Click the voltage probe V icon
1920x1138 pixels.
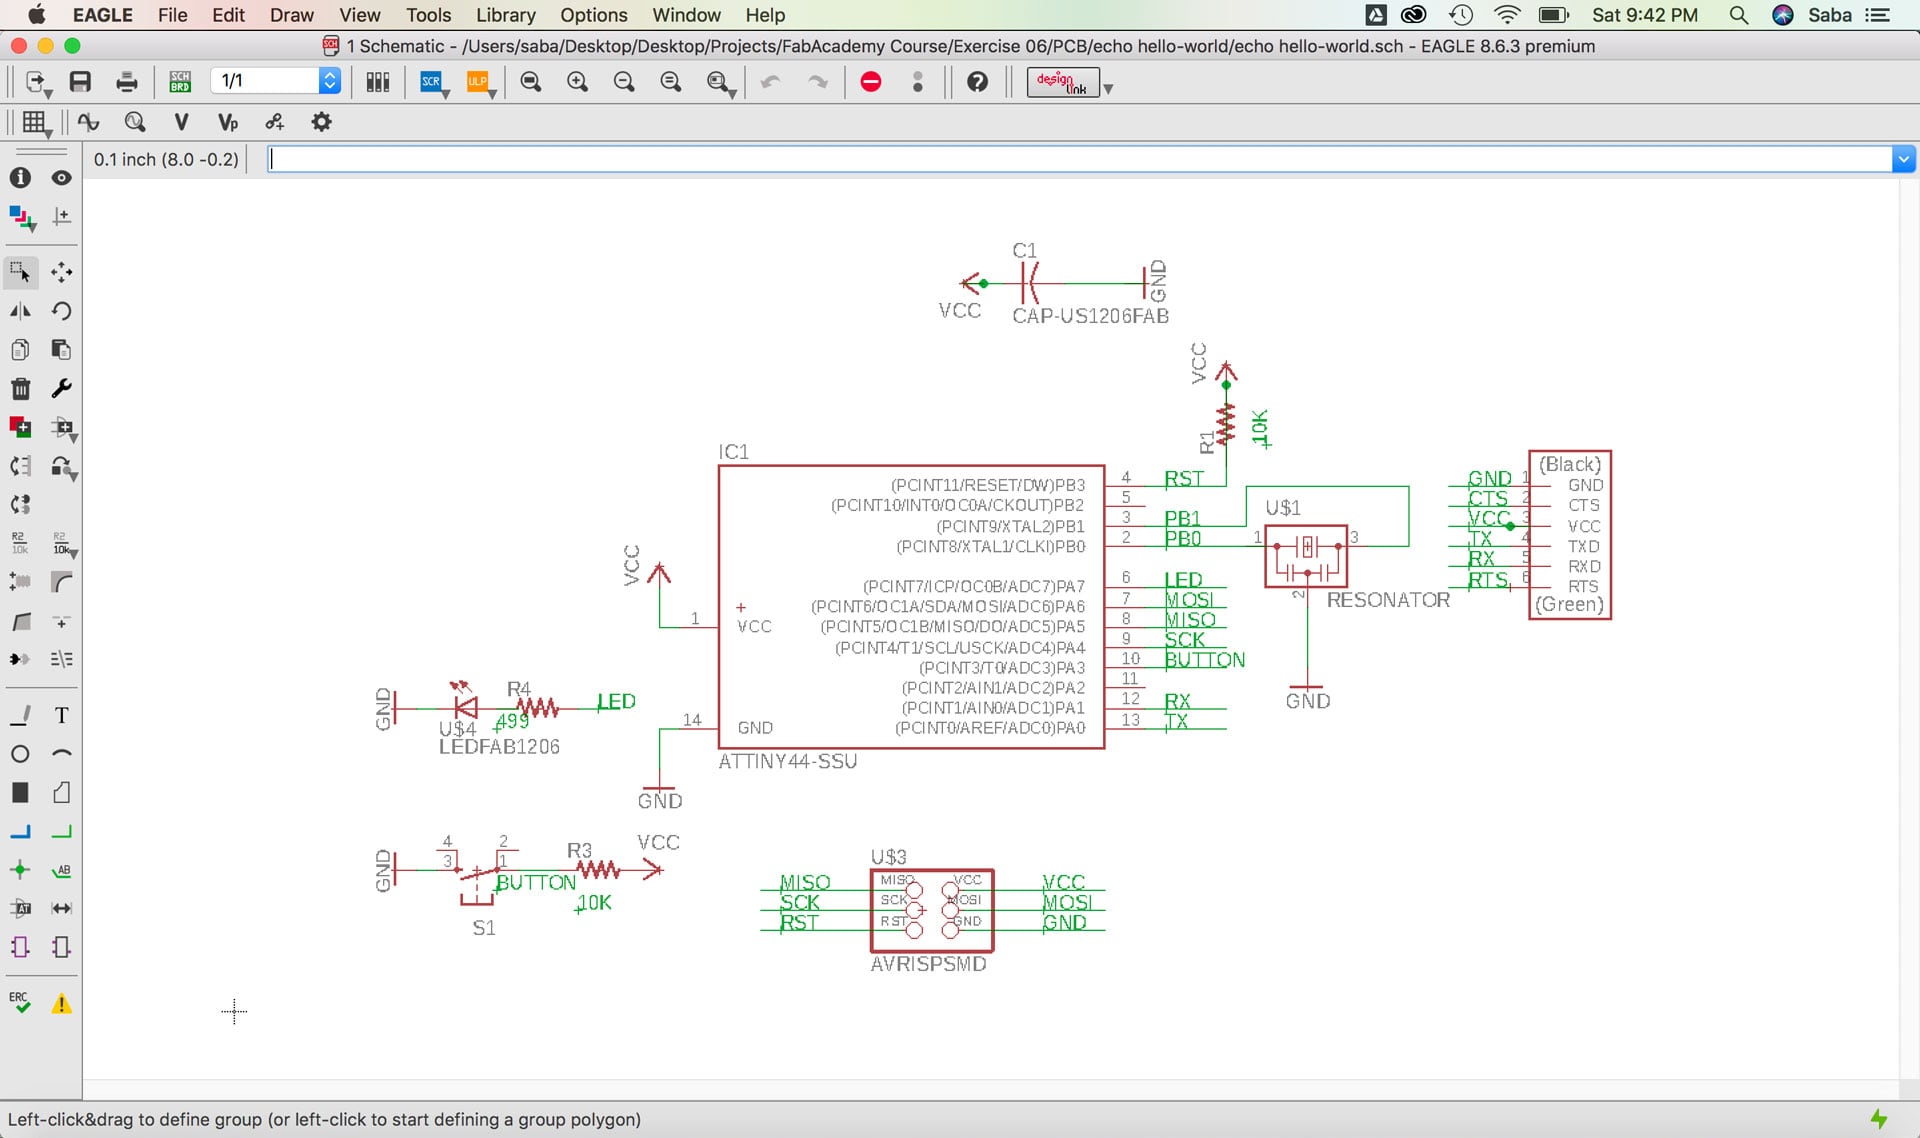[x=181, y=122]
